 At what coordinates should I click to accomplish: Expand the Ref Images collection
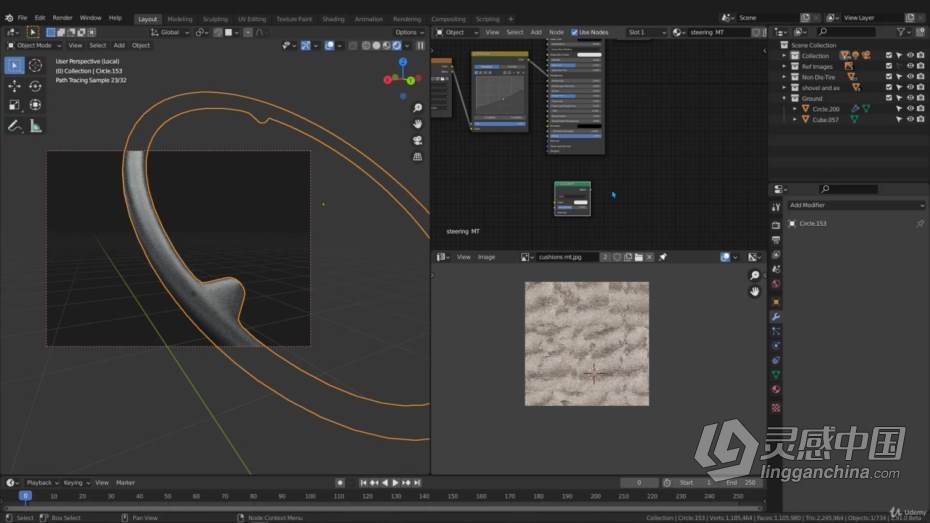coord(784,66)
